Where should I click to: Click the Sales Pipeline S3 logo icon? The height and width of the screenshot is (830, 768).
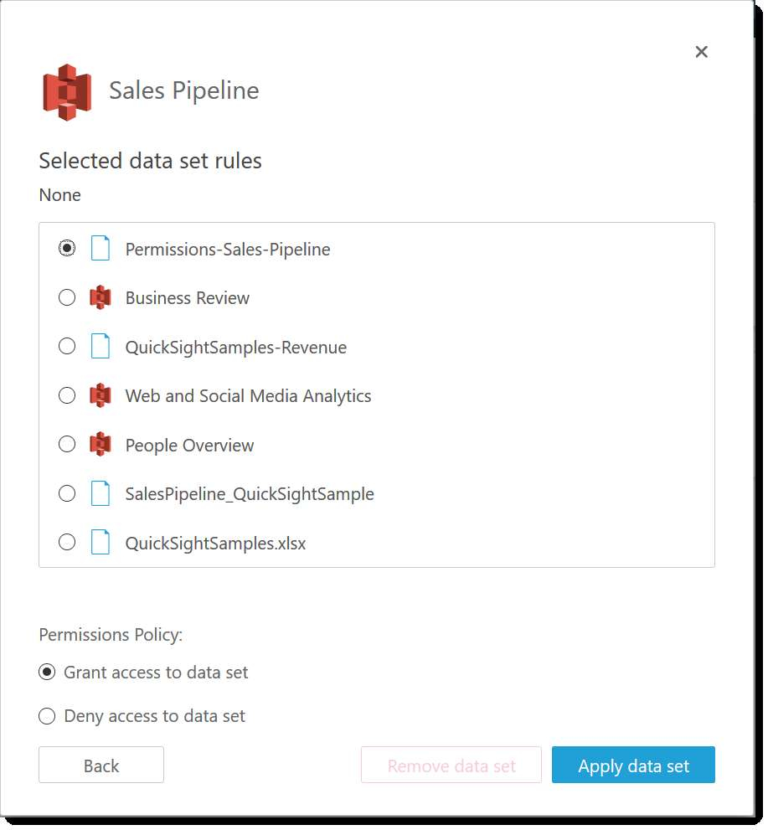pyautogui.click(x=67, y=92)
